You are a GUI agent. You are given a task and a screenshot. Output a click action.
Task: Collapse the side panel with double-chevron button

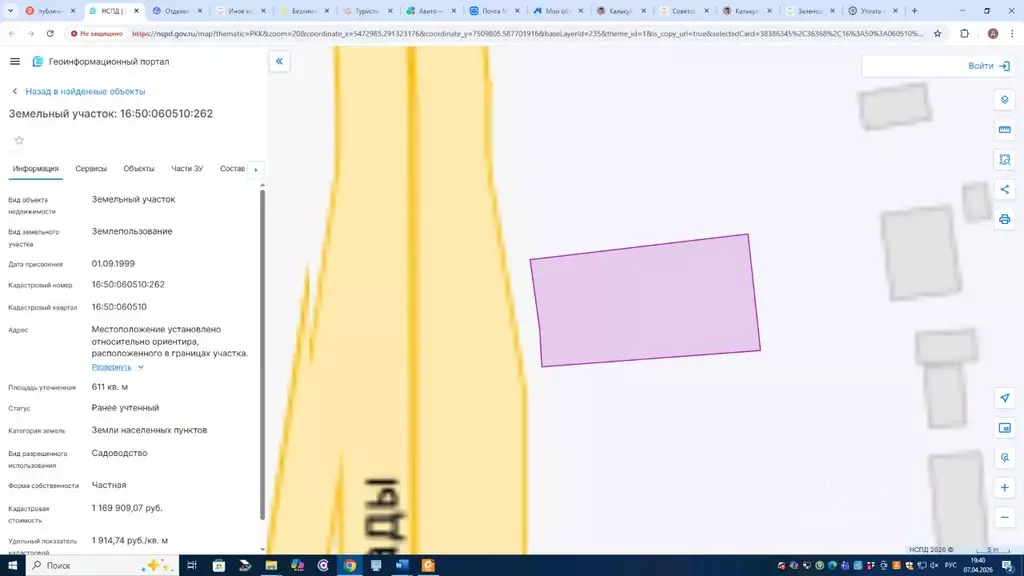pyautogui.click(x=280, y=61)
